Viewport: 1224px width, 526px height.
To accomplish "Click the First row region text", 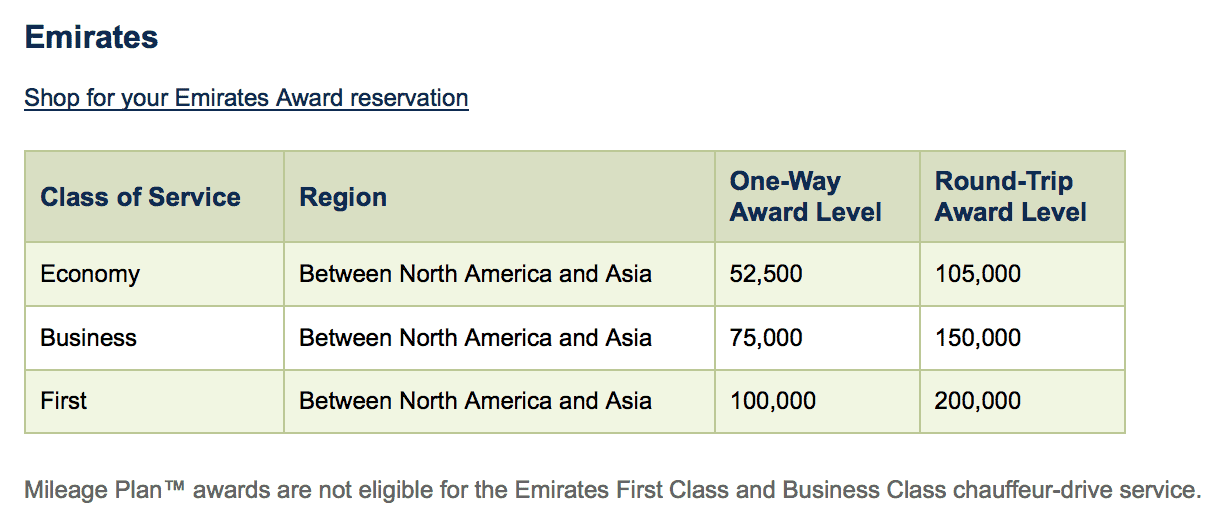I will click(475, 401).
